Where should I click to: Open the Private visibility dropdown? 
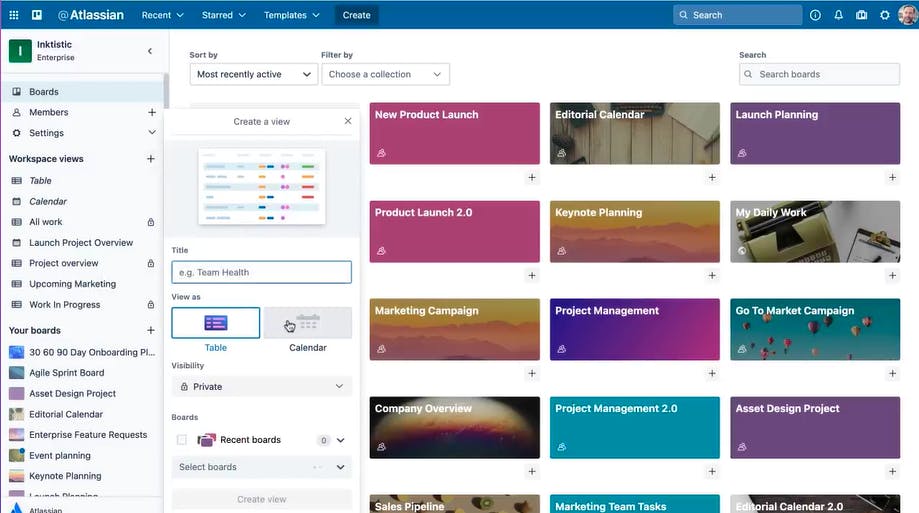(x=262, y=386)
